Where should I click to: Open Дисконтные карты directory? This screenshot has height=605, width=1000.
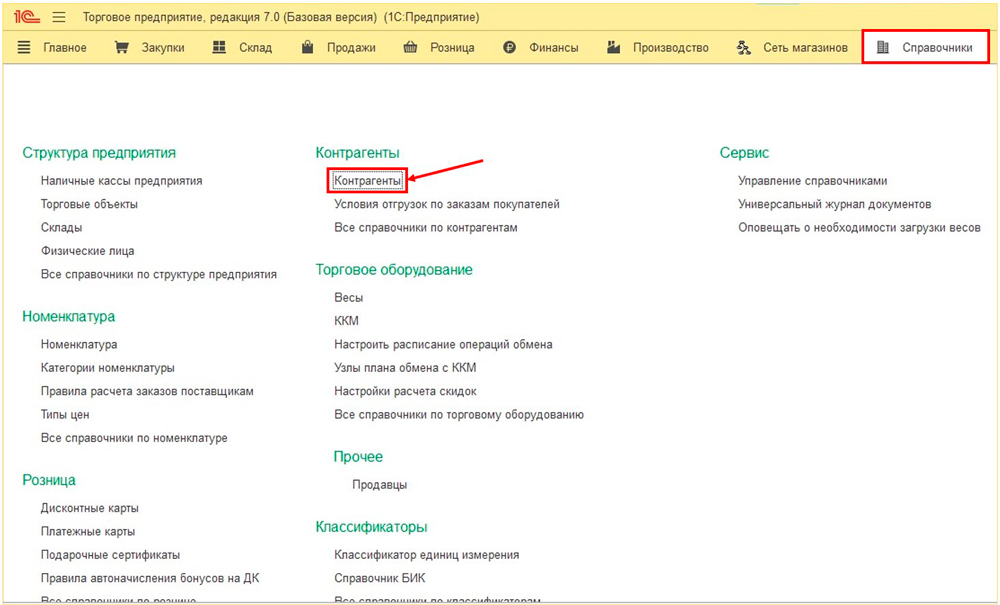coord(90,508)
